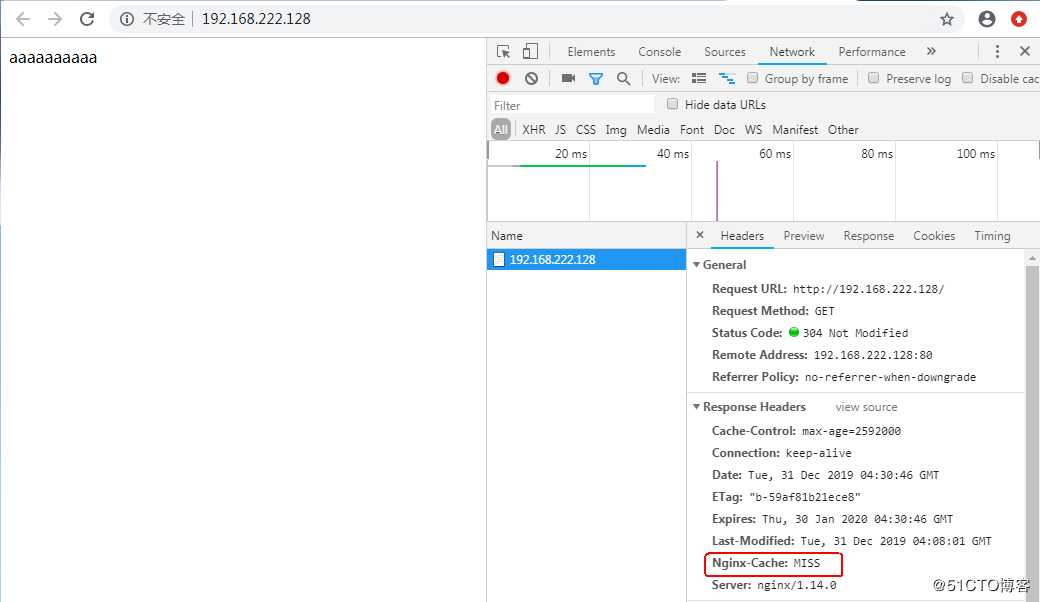Click the 304 Not Modified status
Screen dimensions: 1040x602
pyautogui.click(x=855, y=333)
